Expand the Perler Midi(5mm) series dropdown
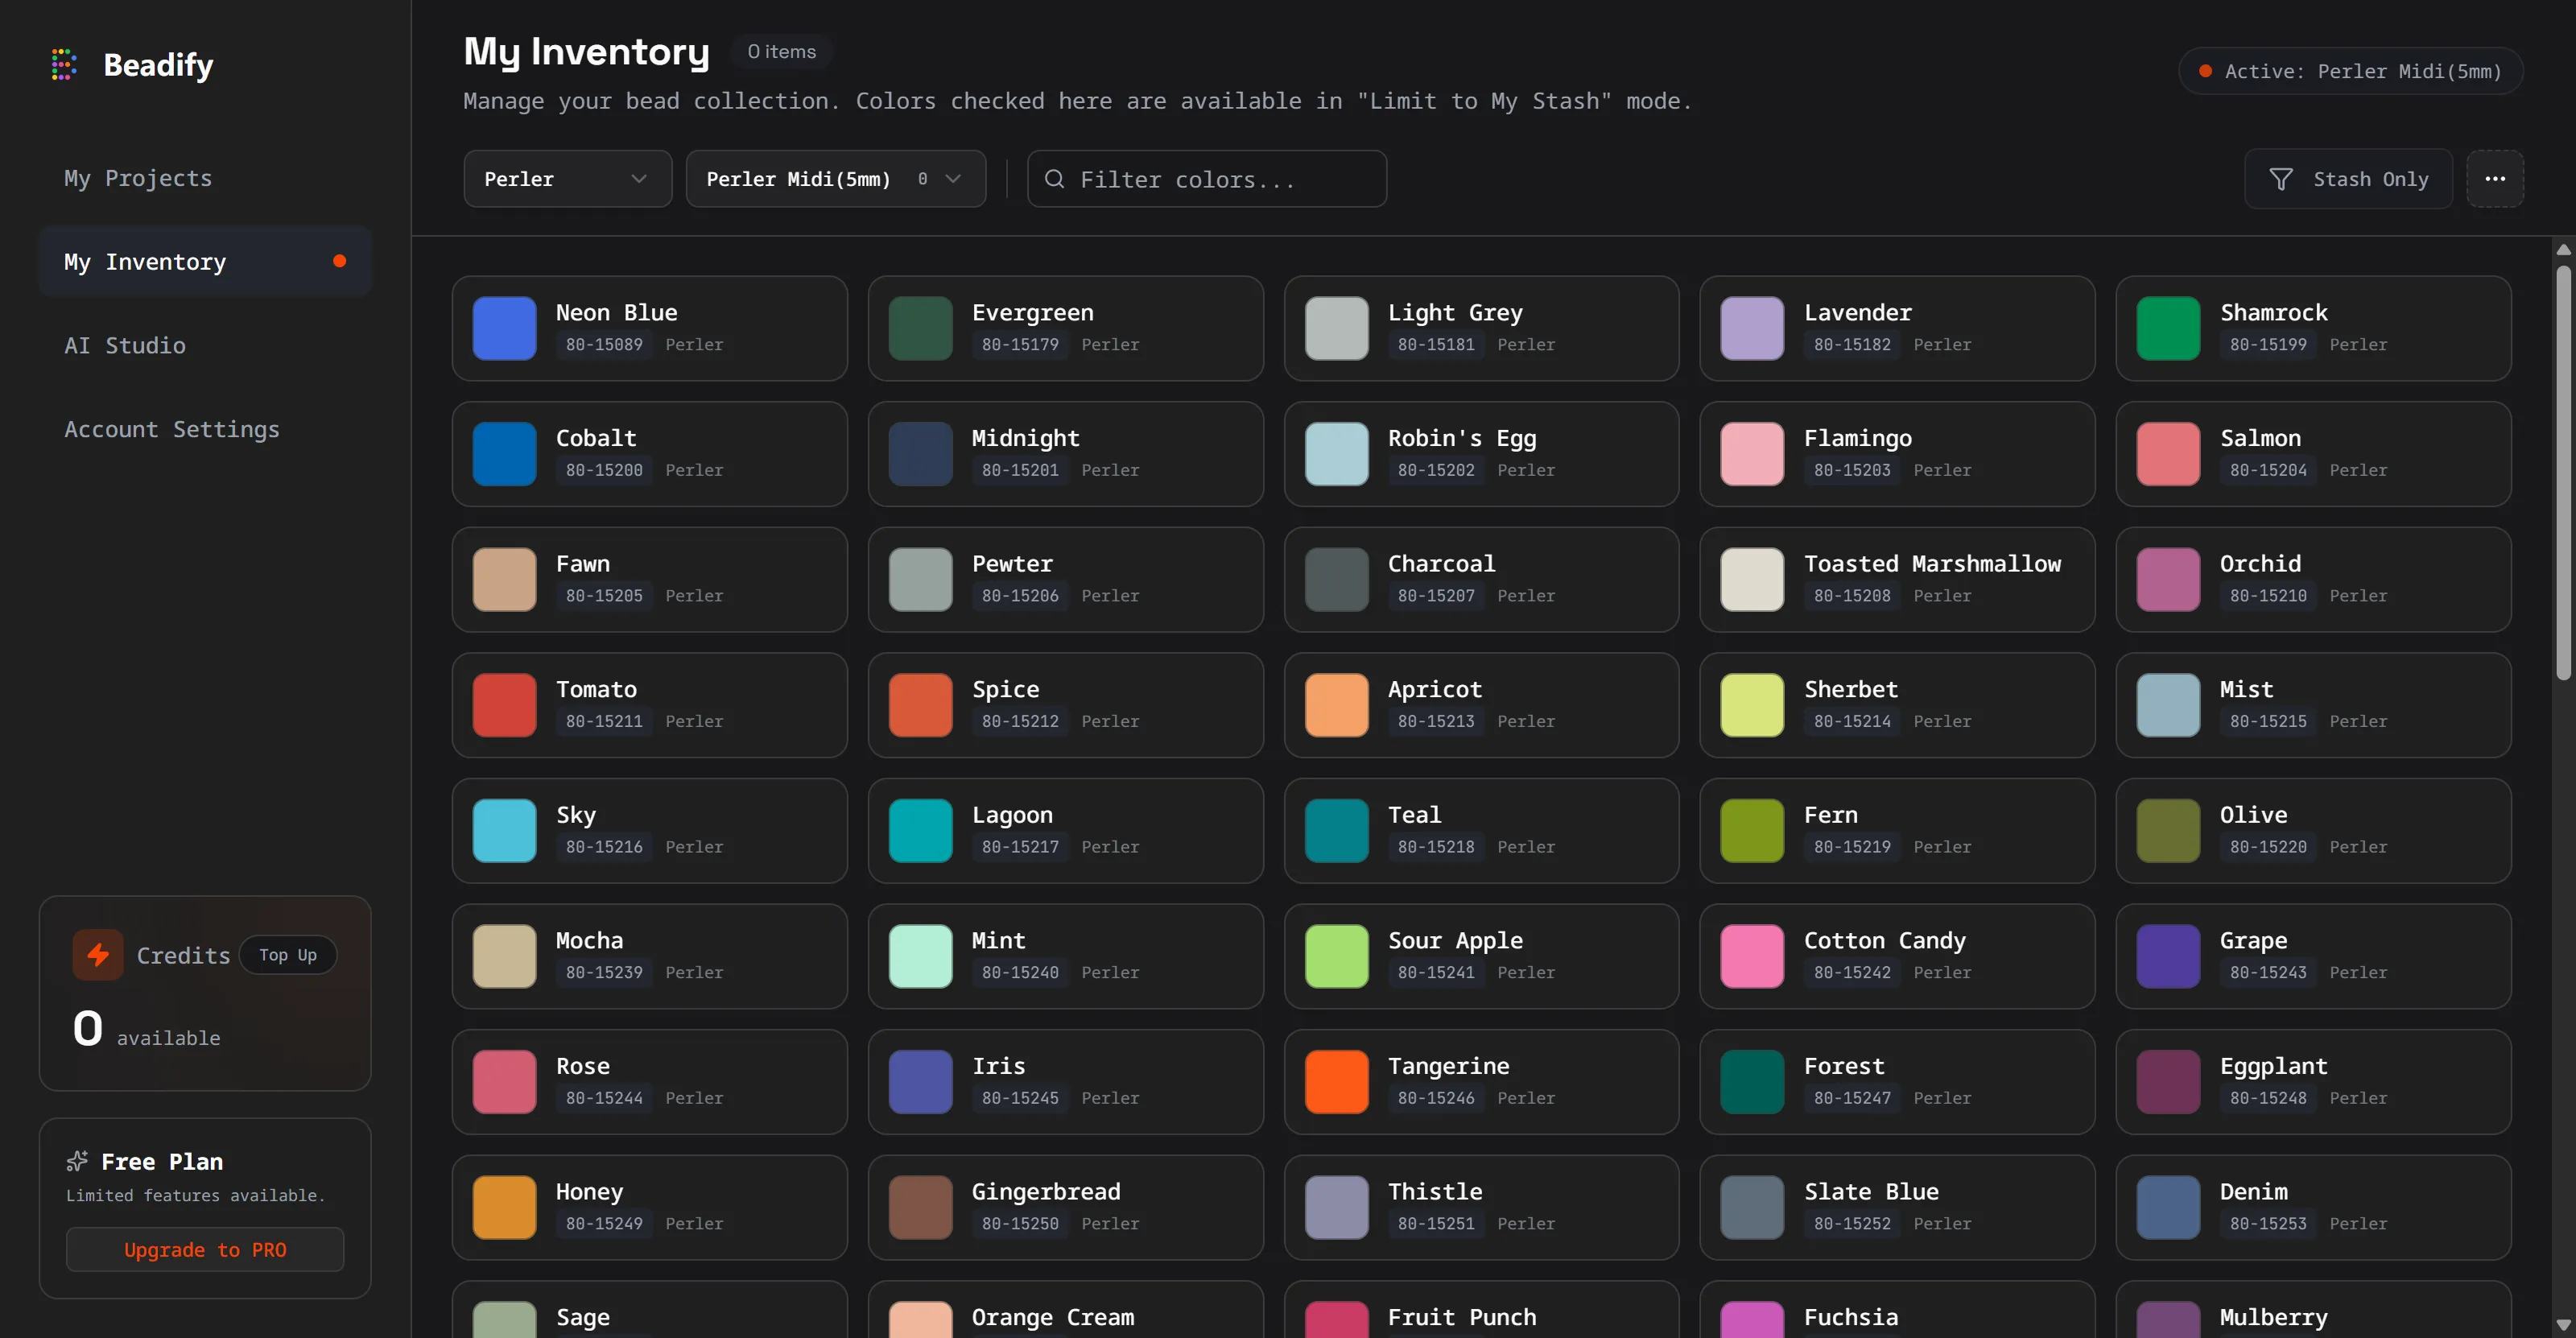This screenshot has width=2576, height=1338. pos(835,179)
